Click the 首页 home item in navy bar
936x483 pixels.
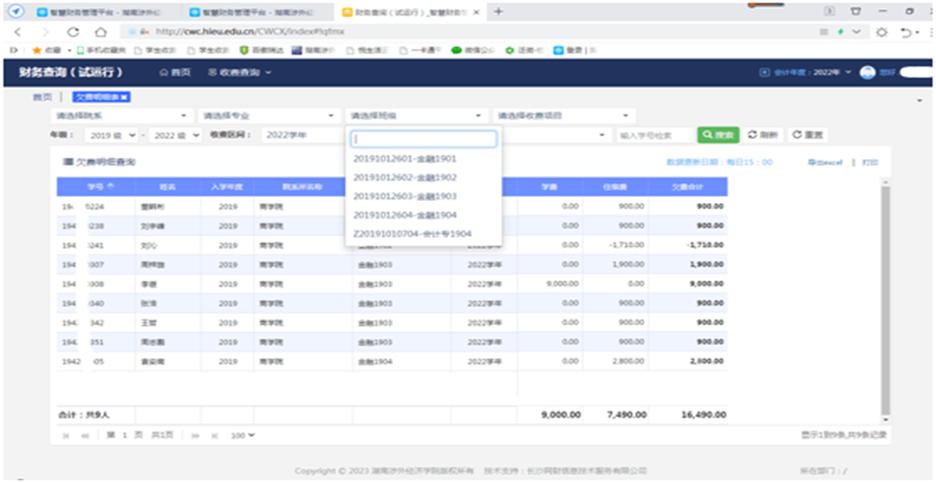[175, 72]
